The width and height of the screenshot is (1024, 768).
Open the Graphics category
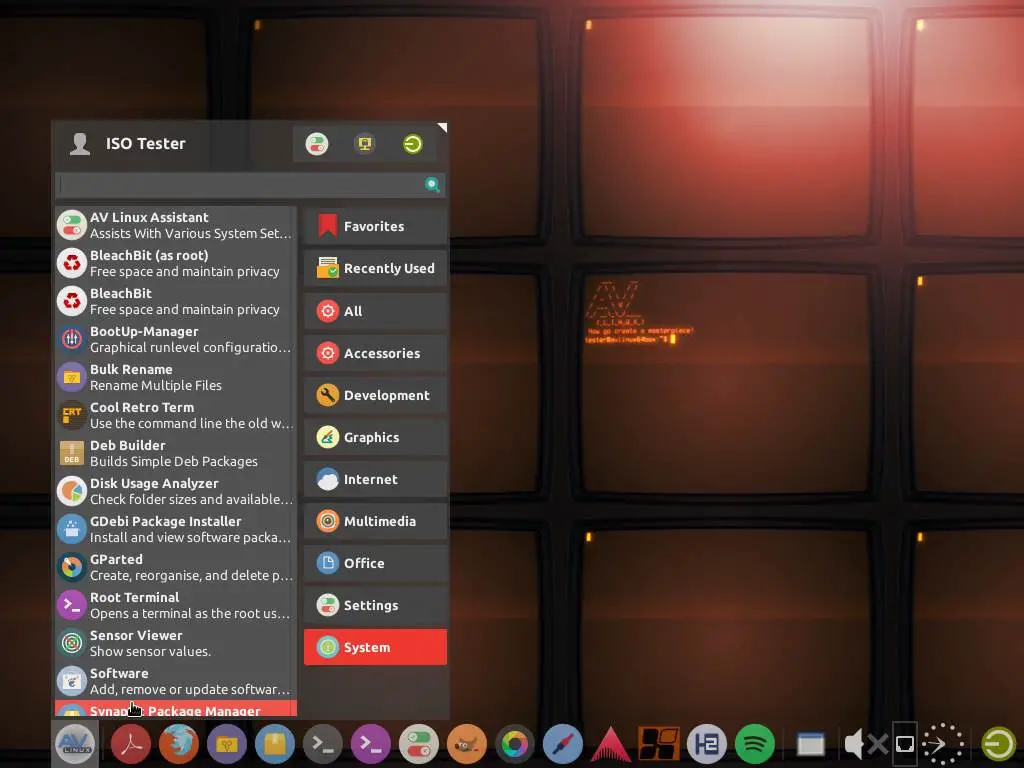pos(376,438)
